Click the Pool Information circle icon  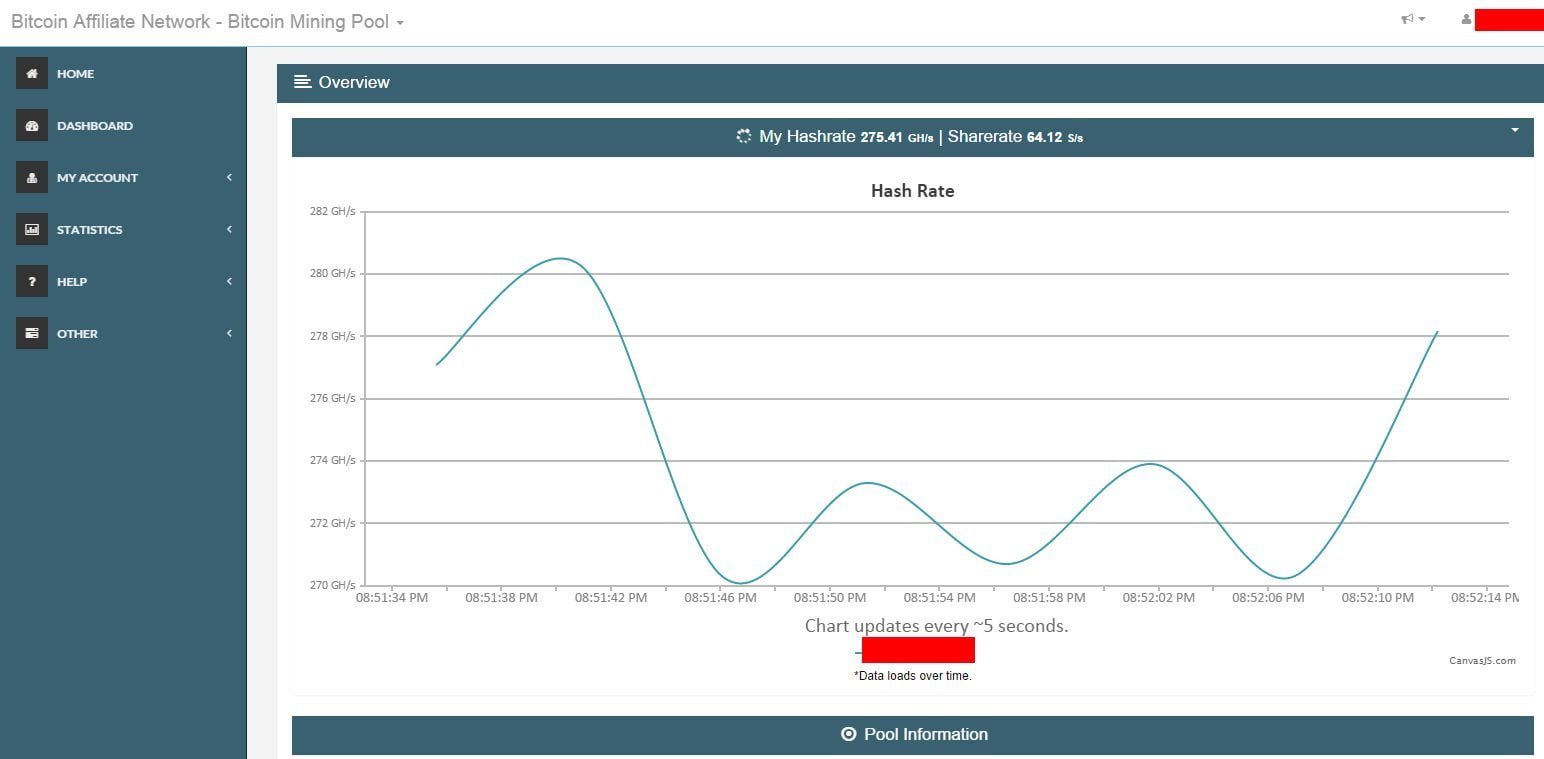point(849,734)
